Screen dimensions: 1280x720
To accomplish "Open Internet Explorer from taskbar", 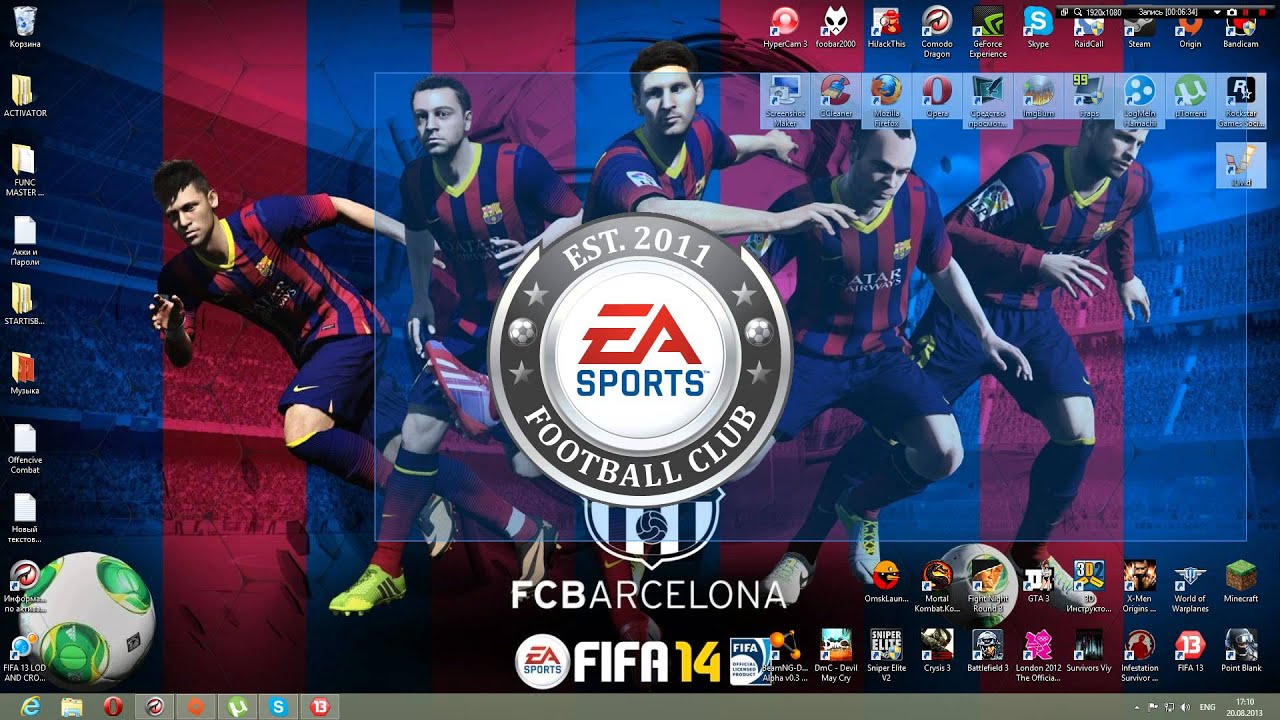I will [x=30, y=706].
